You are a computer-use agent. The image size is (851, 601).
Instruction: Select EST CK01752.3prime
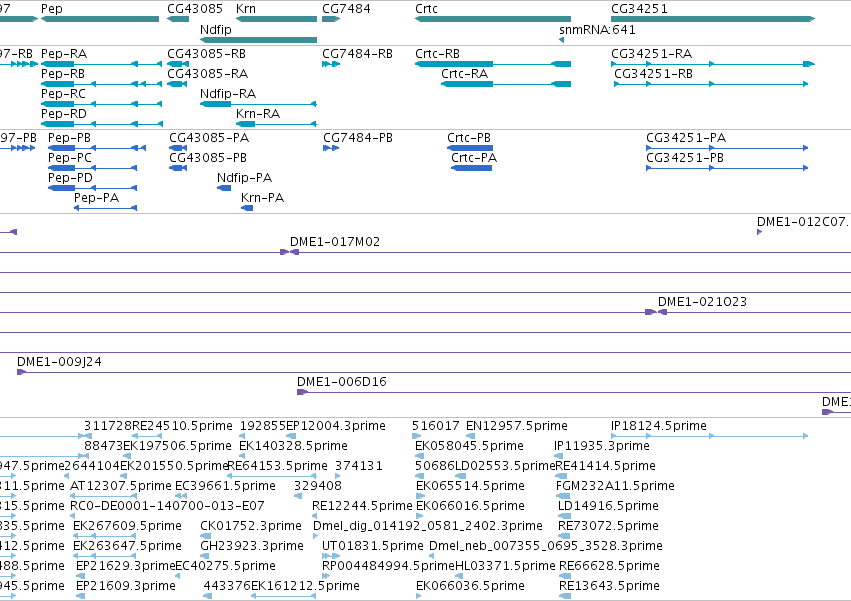click(205, 536)
